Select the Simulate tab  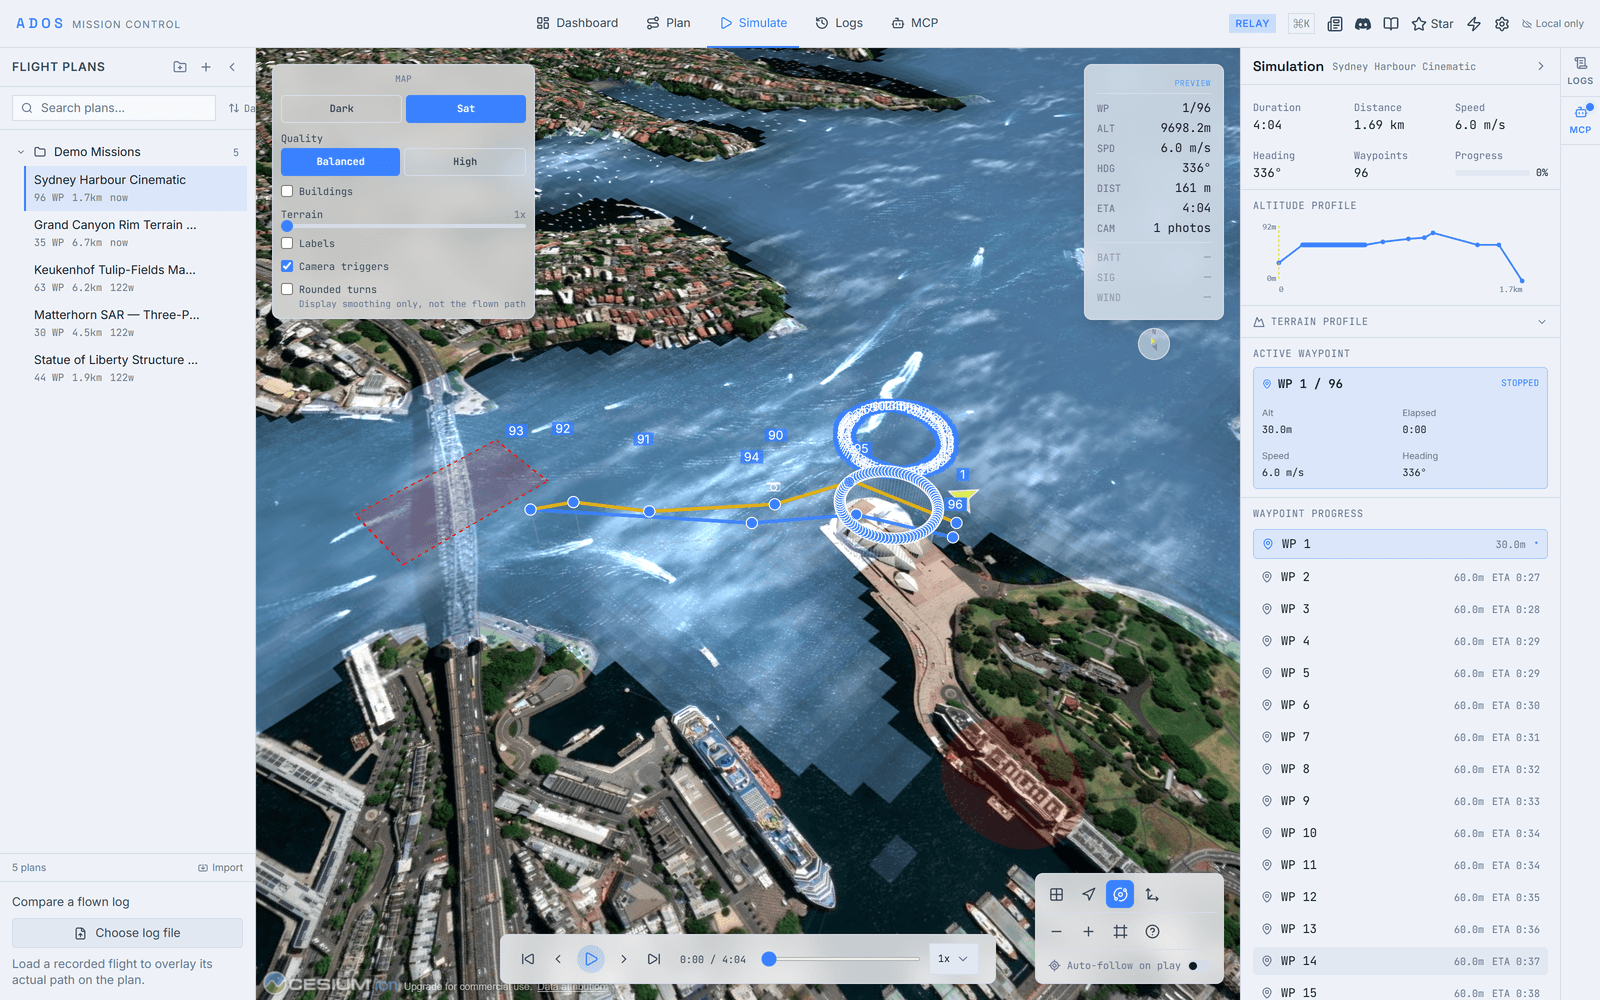(753, 23)
